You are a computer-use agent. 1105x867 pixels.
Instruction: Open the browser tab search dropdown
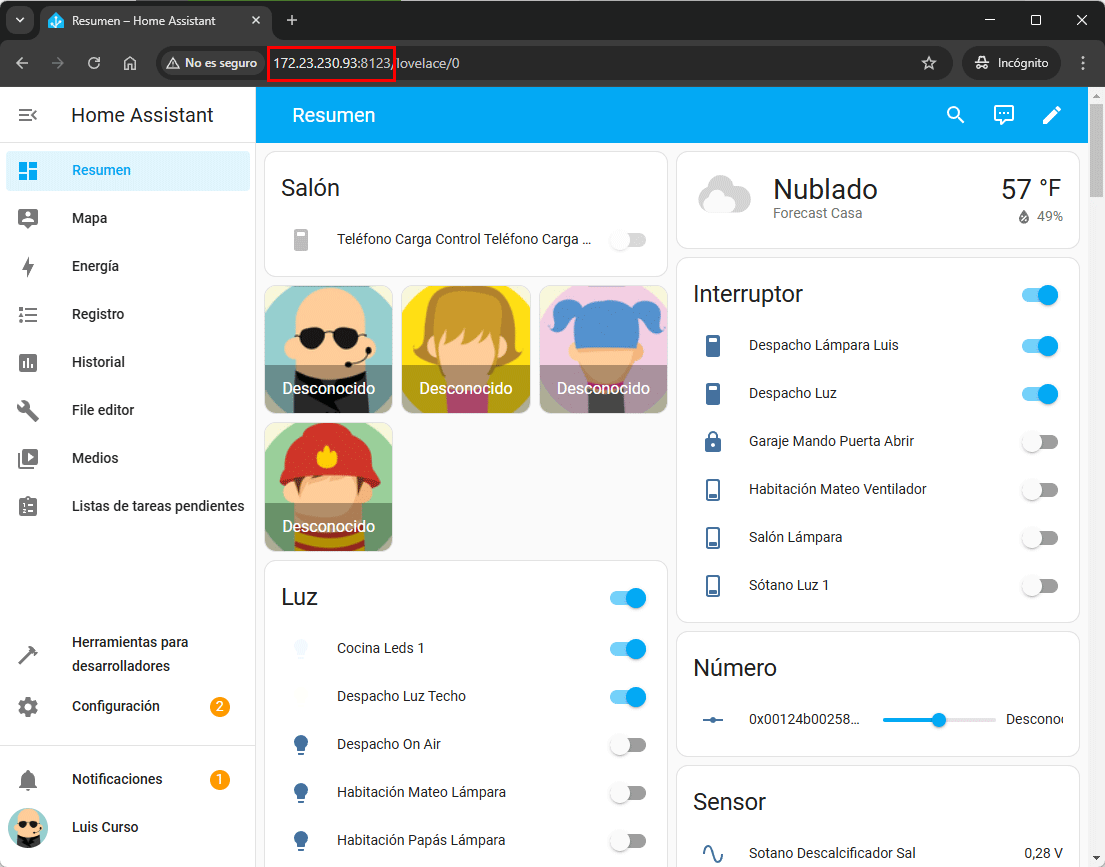coord(20,20)
